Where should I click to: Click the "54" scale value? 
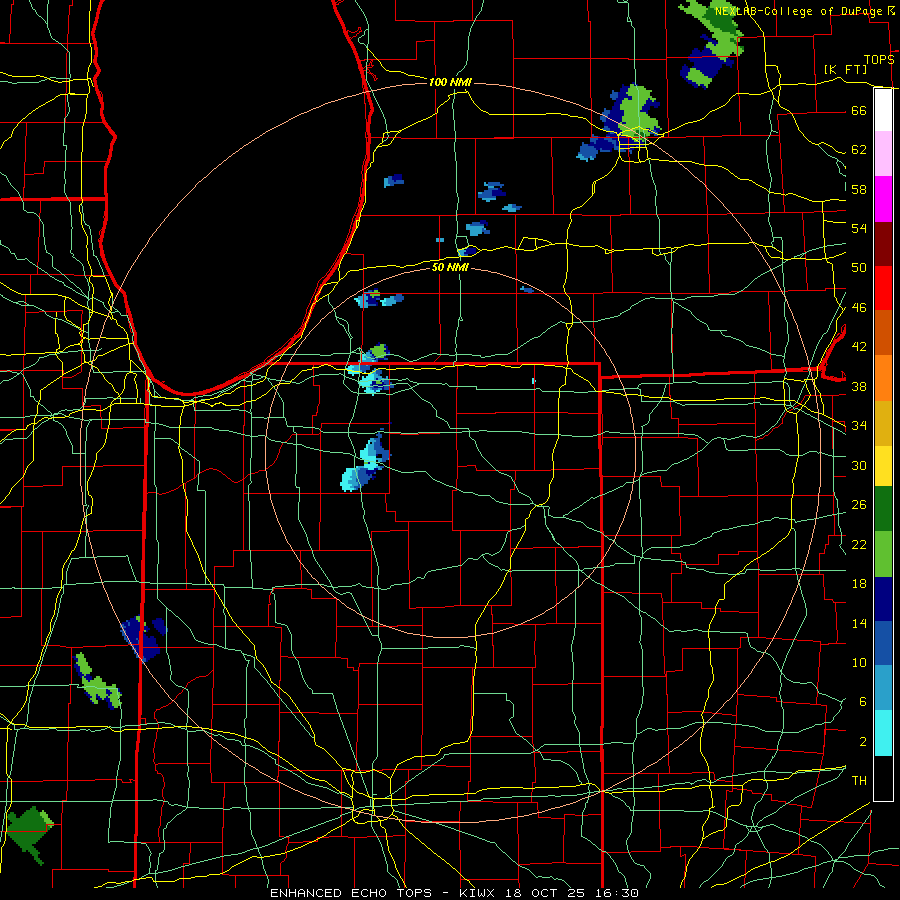pyautogui.click(x=859, y=228)
